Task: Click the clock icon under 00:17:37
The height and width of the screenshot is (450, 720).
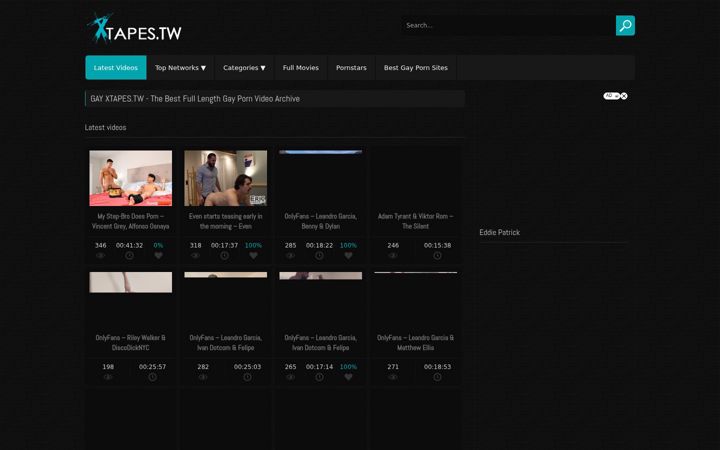Action: (x=225, y=255)
